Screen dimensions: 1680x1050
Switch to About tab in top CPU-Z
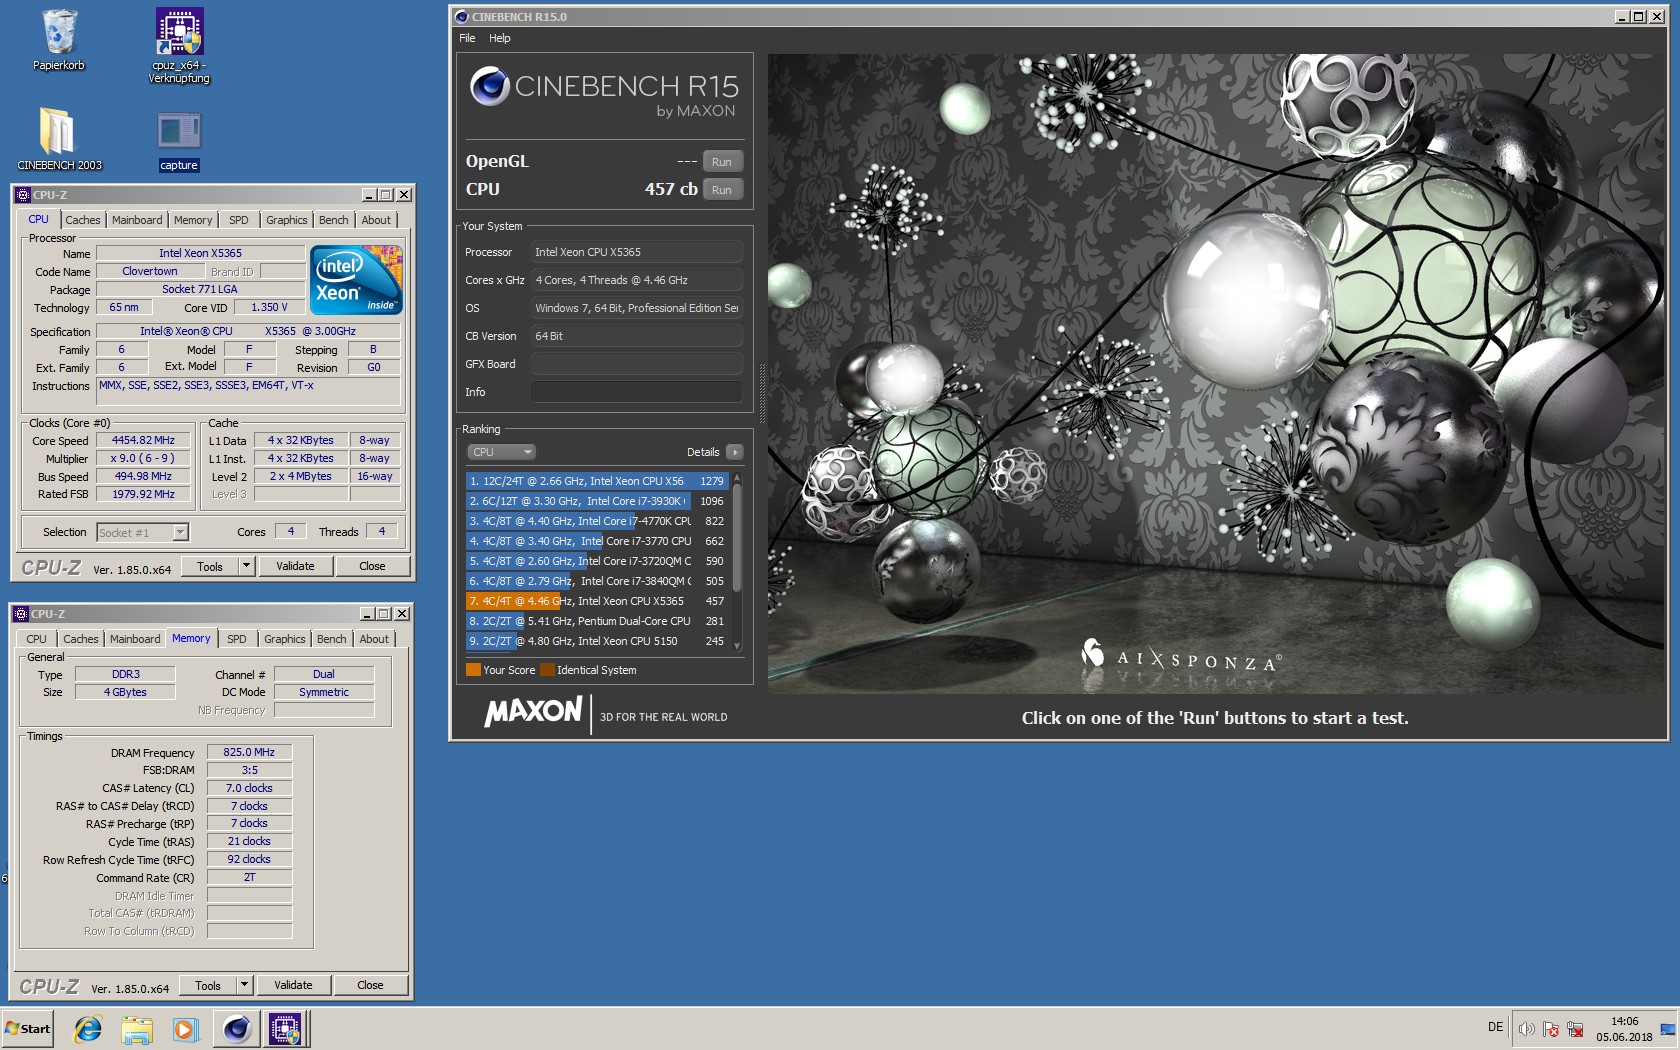376,220
